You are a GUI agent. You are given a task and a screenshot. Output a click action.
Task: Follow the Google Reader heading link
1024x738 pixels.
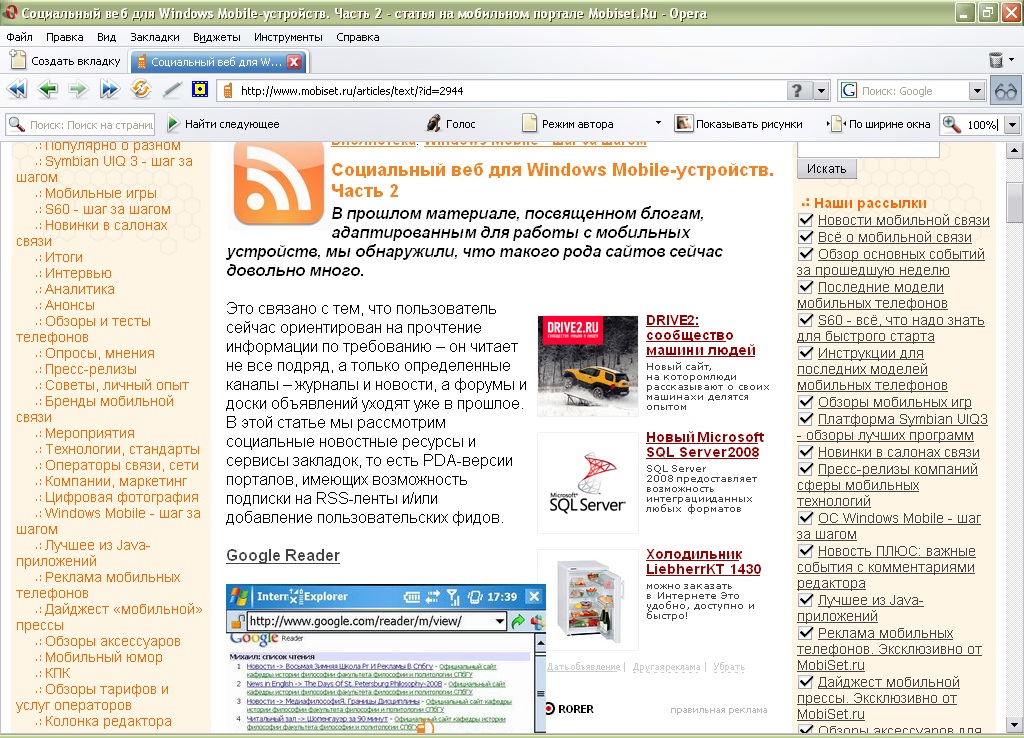coord(283,555)
